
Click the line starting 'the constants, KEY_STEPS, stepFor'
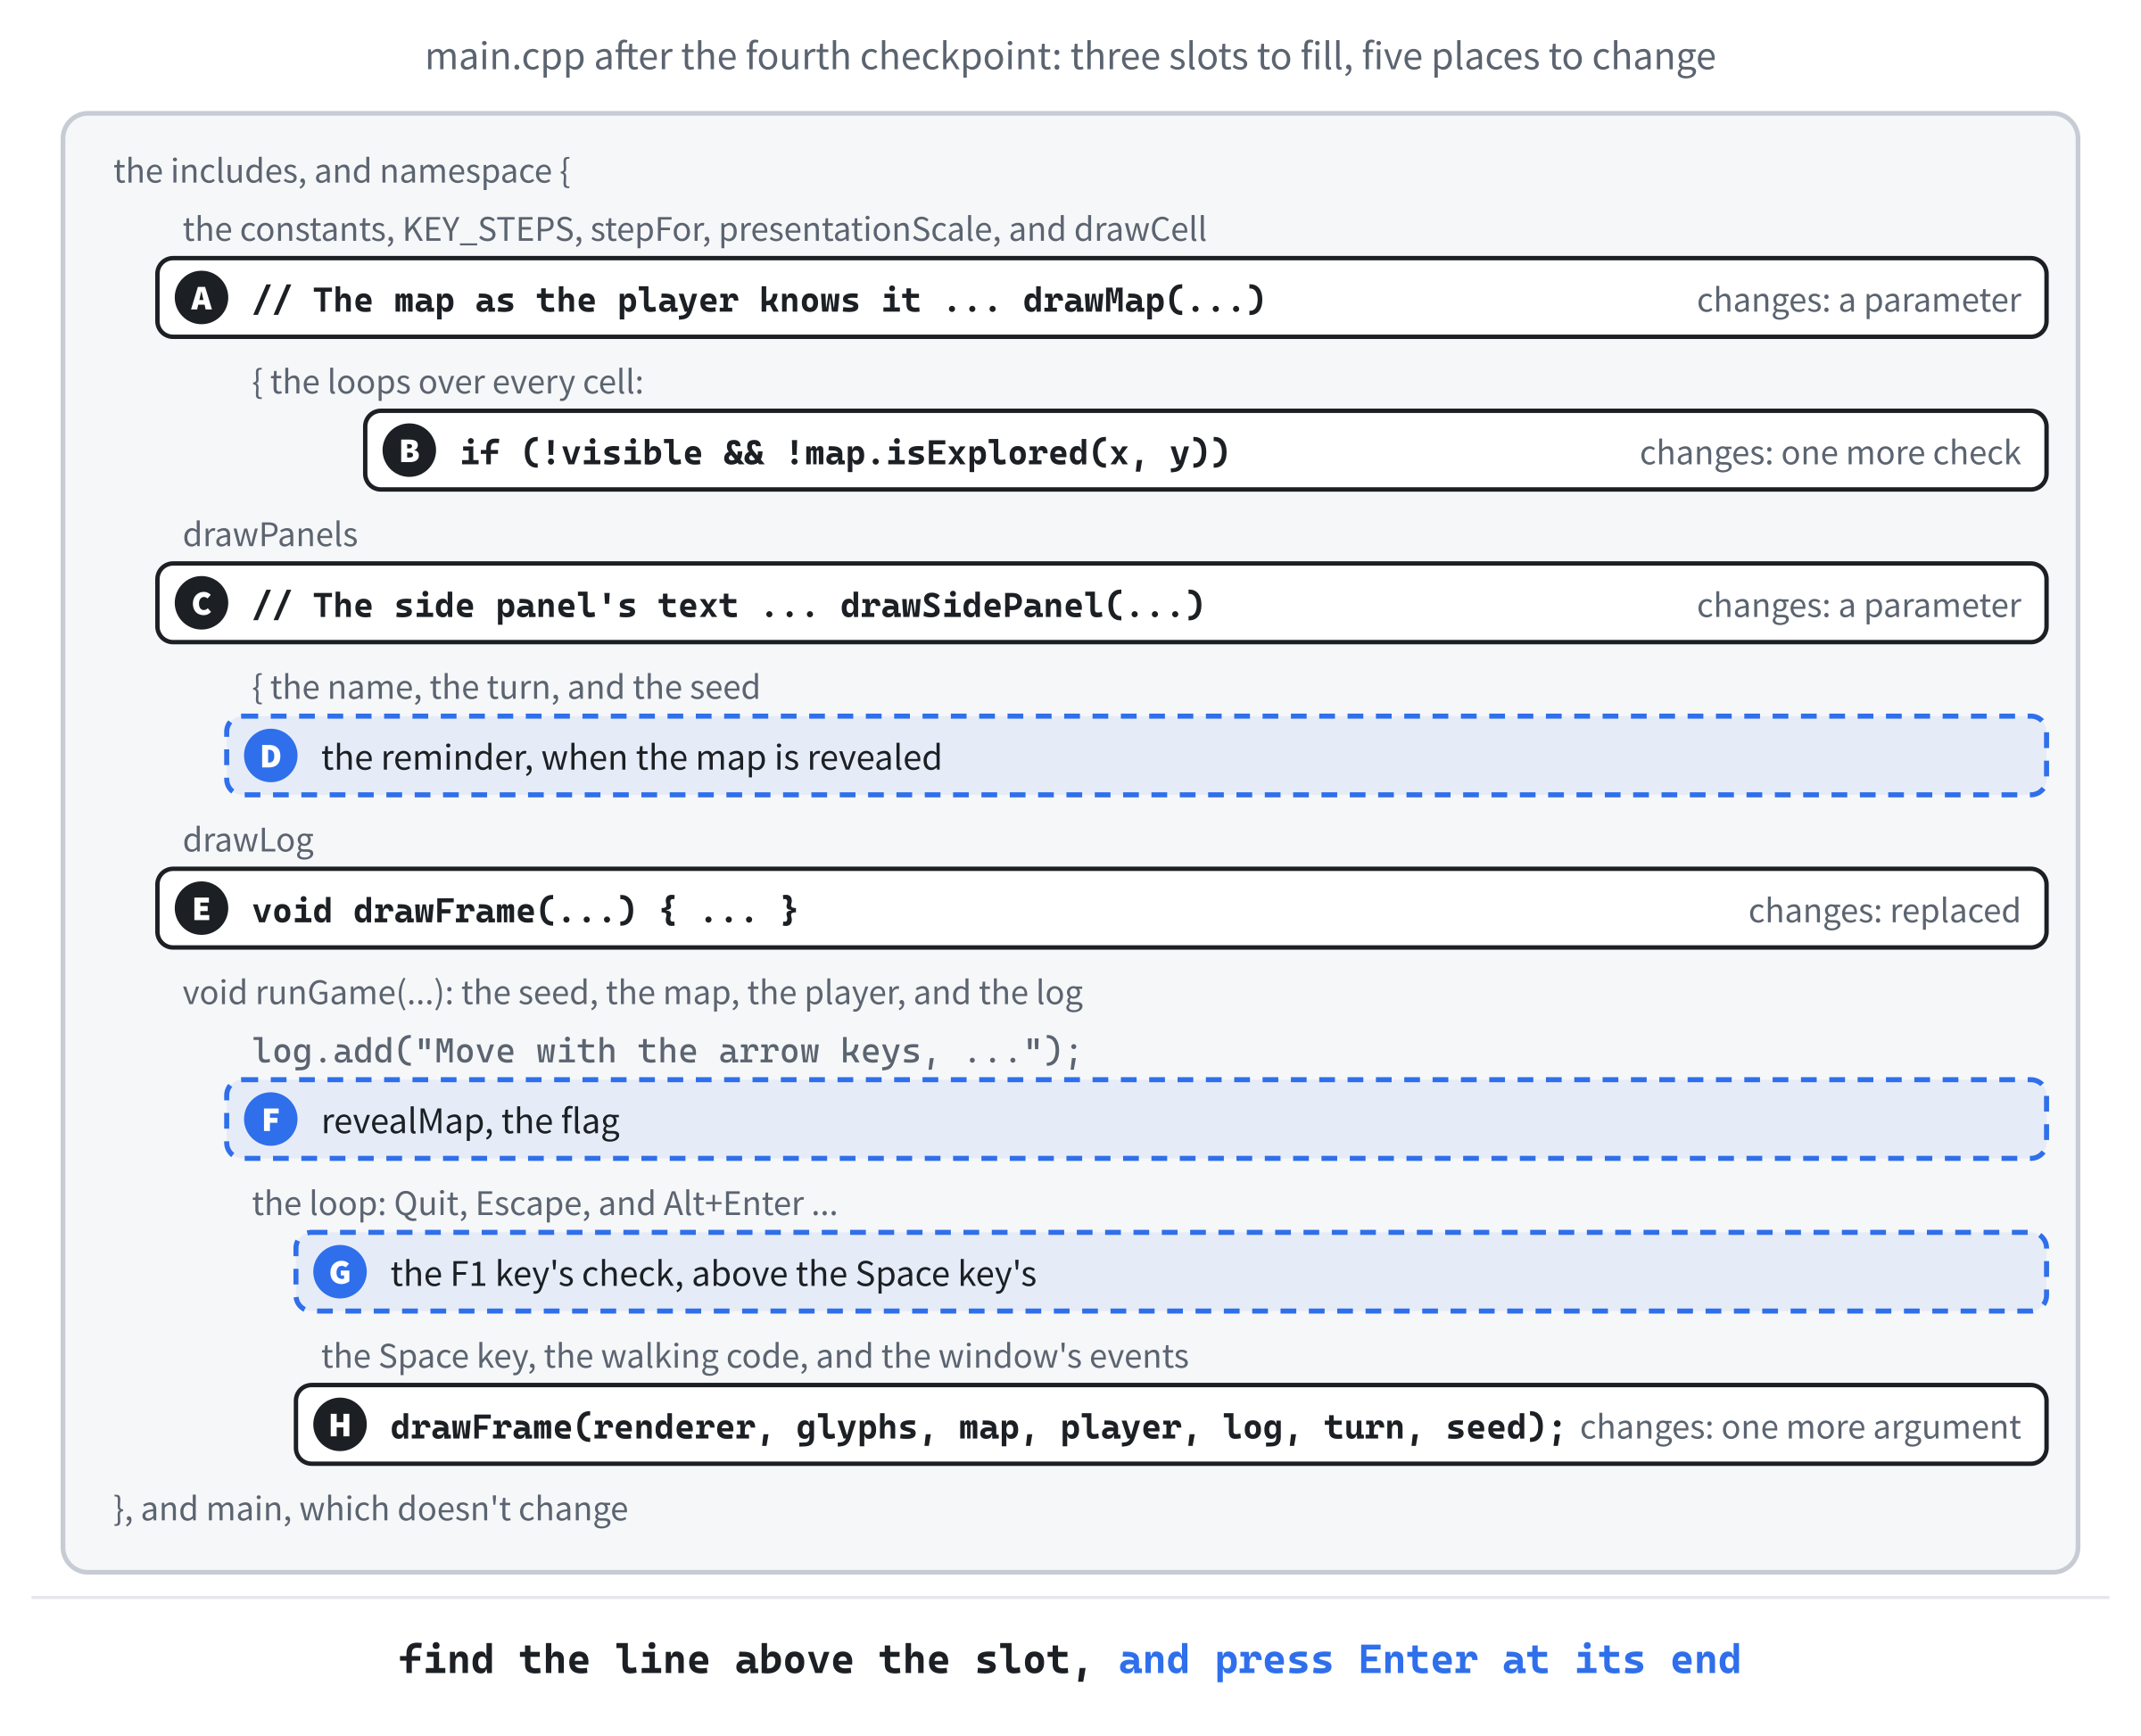pos(694,229)
